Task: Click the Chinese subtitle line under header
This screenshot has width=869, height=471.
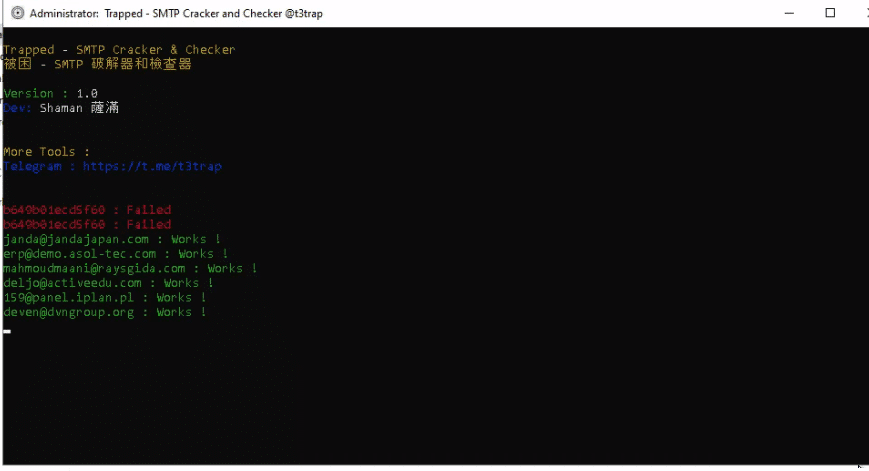Action: pos(98,64)
